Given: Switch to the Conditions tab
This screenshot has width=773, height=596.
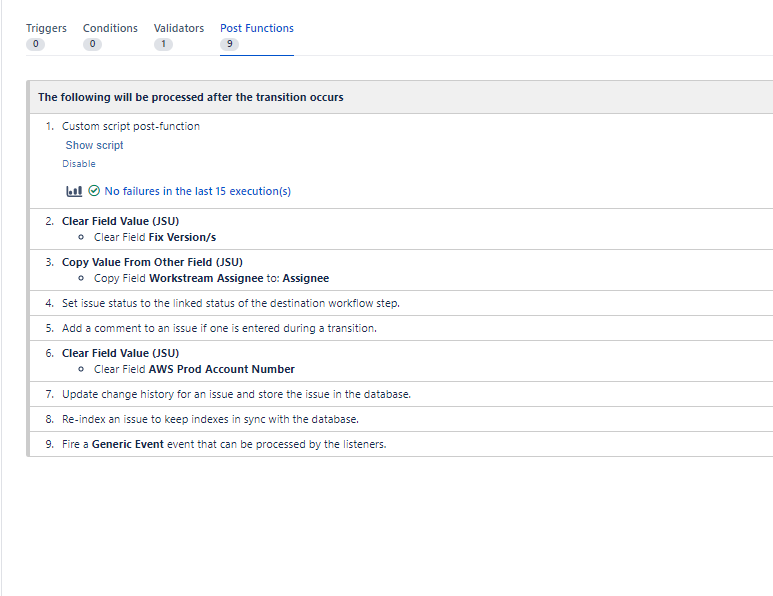Looking at the screenshot, I should [x=110, y=28].
